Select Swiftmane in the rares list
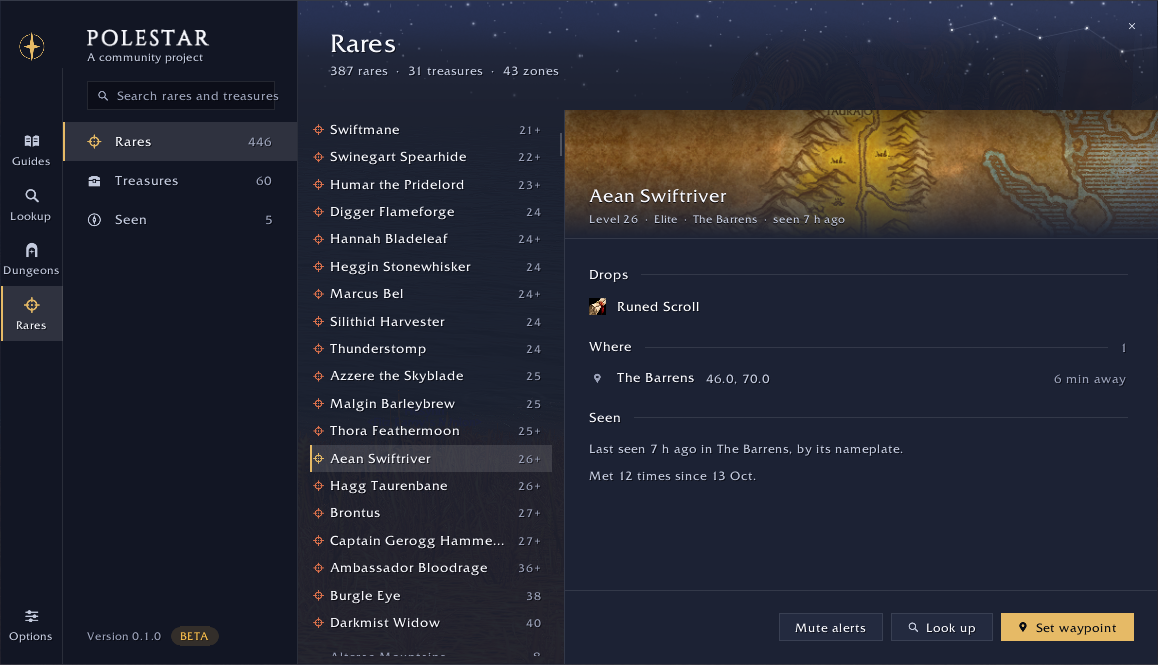Image resolution: width=1158 pixels, height=665 pixels. (x=431, y=129)
